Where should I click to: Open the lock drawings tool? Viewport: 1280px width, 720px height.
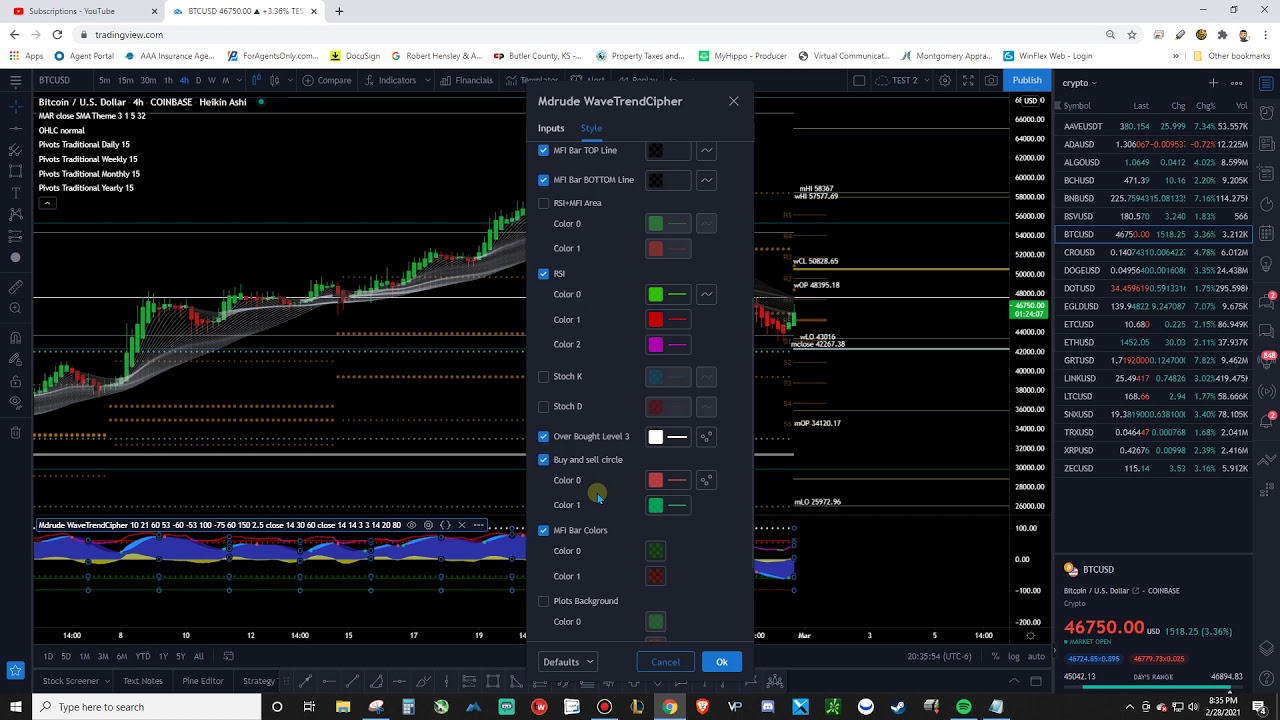click(x=15, y=381)
